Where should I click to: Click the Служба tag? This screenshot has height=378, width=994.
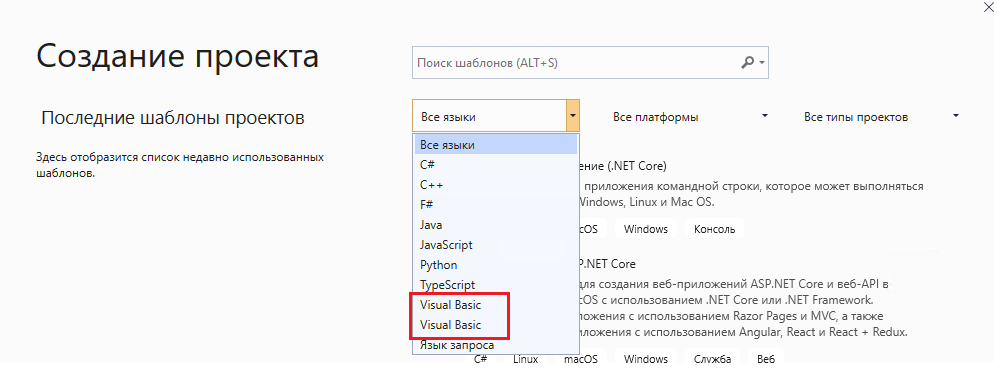tap(712, 359)
